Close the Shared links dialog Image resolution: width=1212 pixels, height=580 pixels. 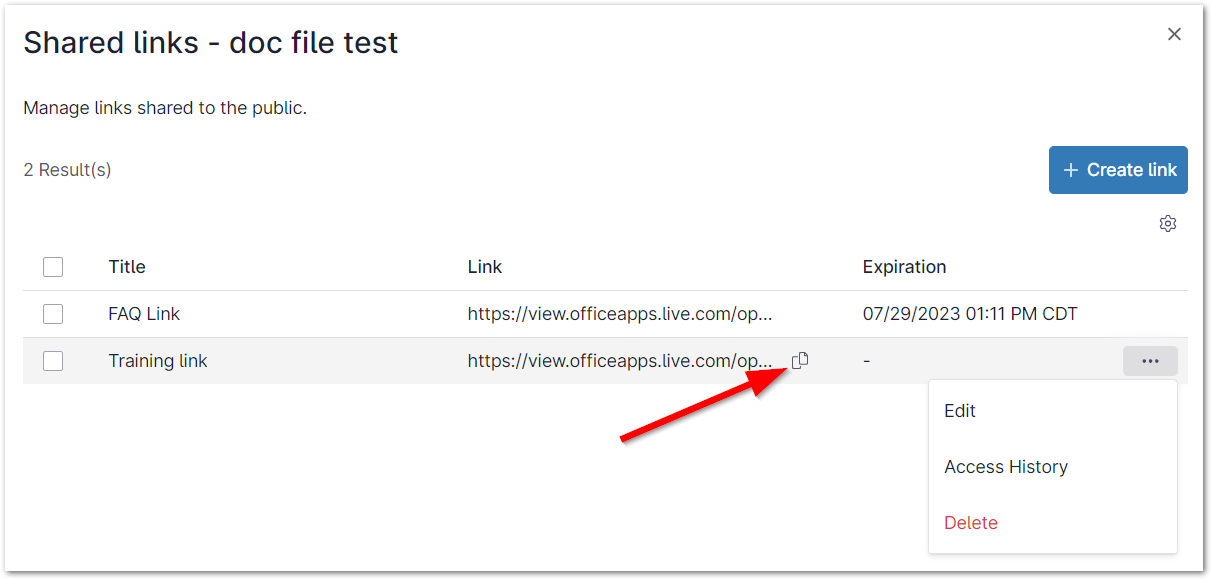point(1174,34)
